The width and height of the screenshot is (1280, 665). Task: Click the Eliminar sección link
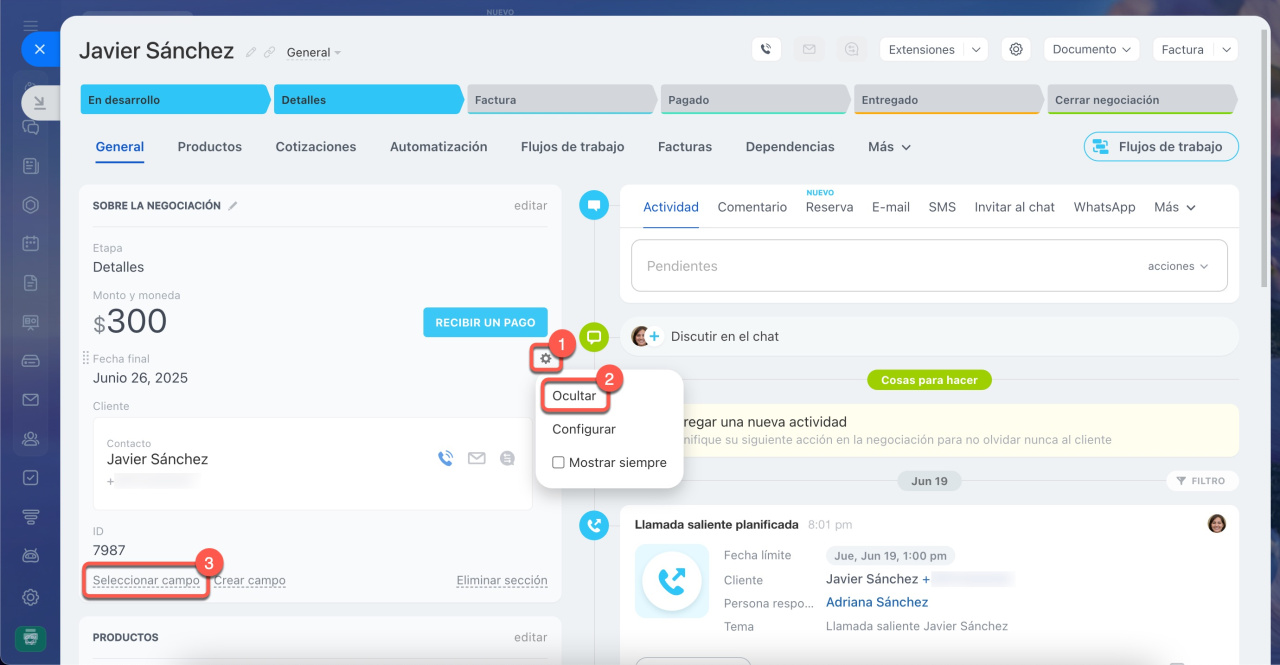[502, 580]
